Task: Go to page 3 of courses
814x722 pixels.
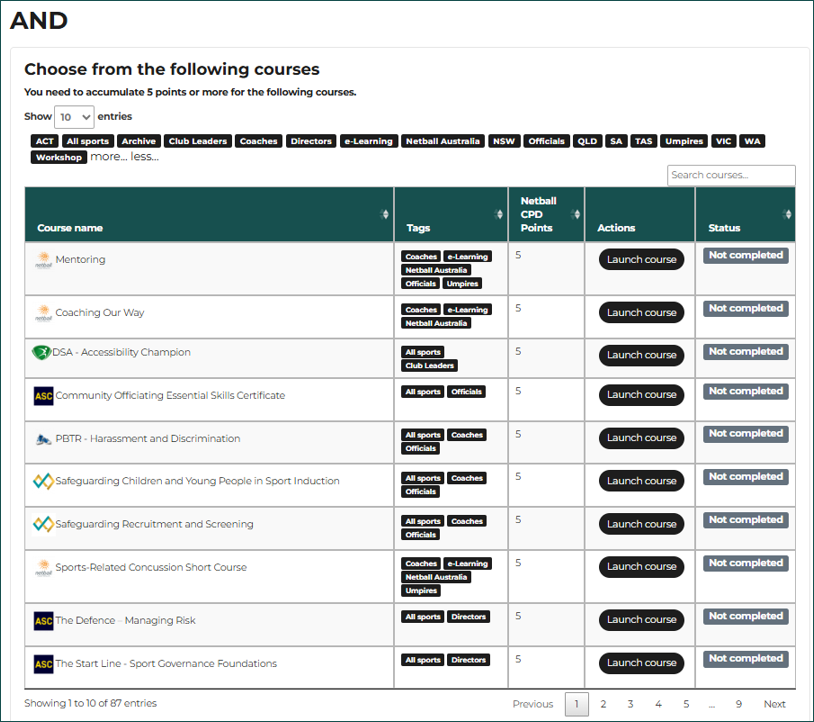Action: click(x=630, y=704)
